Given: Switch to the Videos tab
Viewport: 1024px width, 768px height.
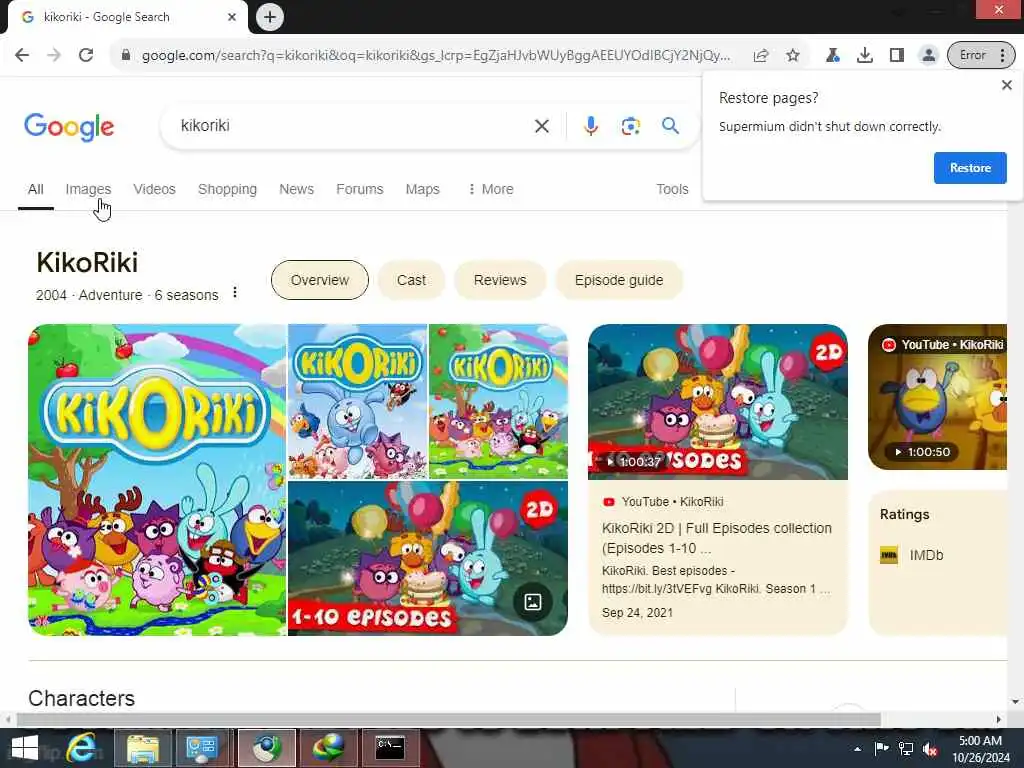Looking at the screenshot, I should tap(154, 189).
